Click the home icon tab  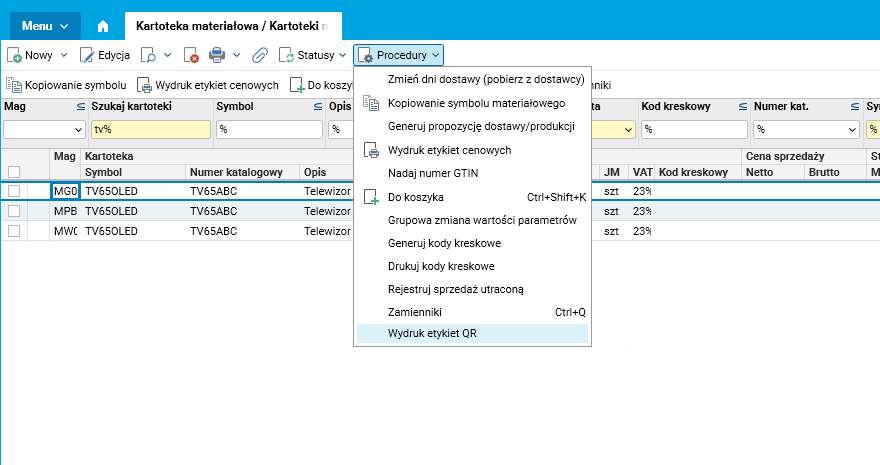tap(102, 26)
